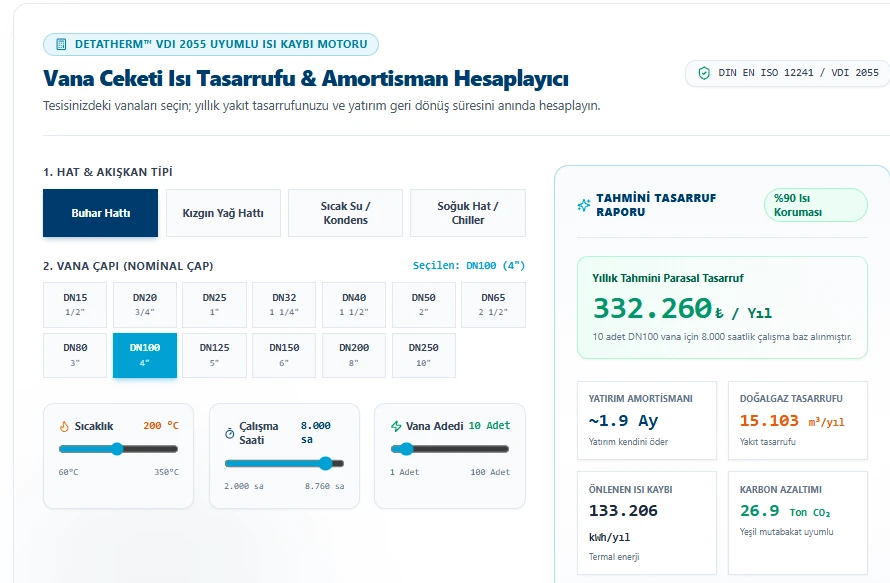This screenshot has width=890, height=583.
Task: Select DN40 1 1/2" valve diameter
Action: (354, 305)
